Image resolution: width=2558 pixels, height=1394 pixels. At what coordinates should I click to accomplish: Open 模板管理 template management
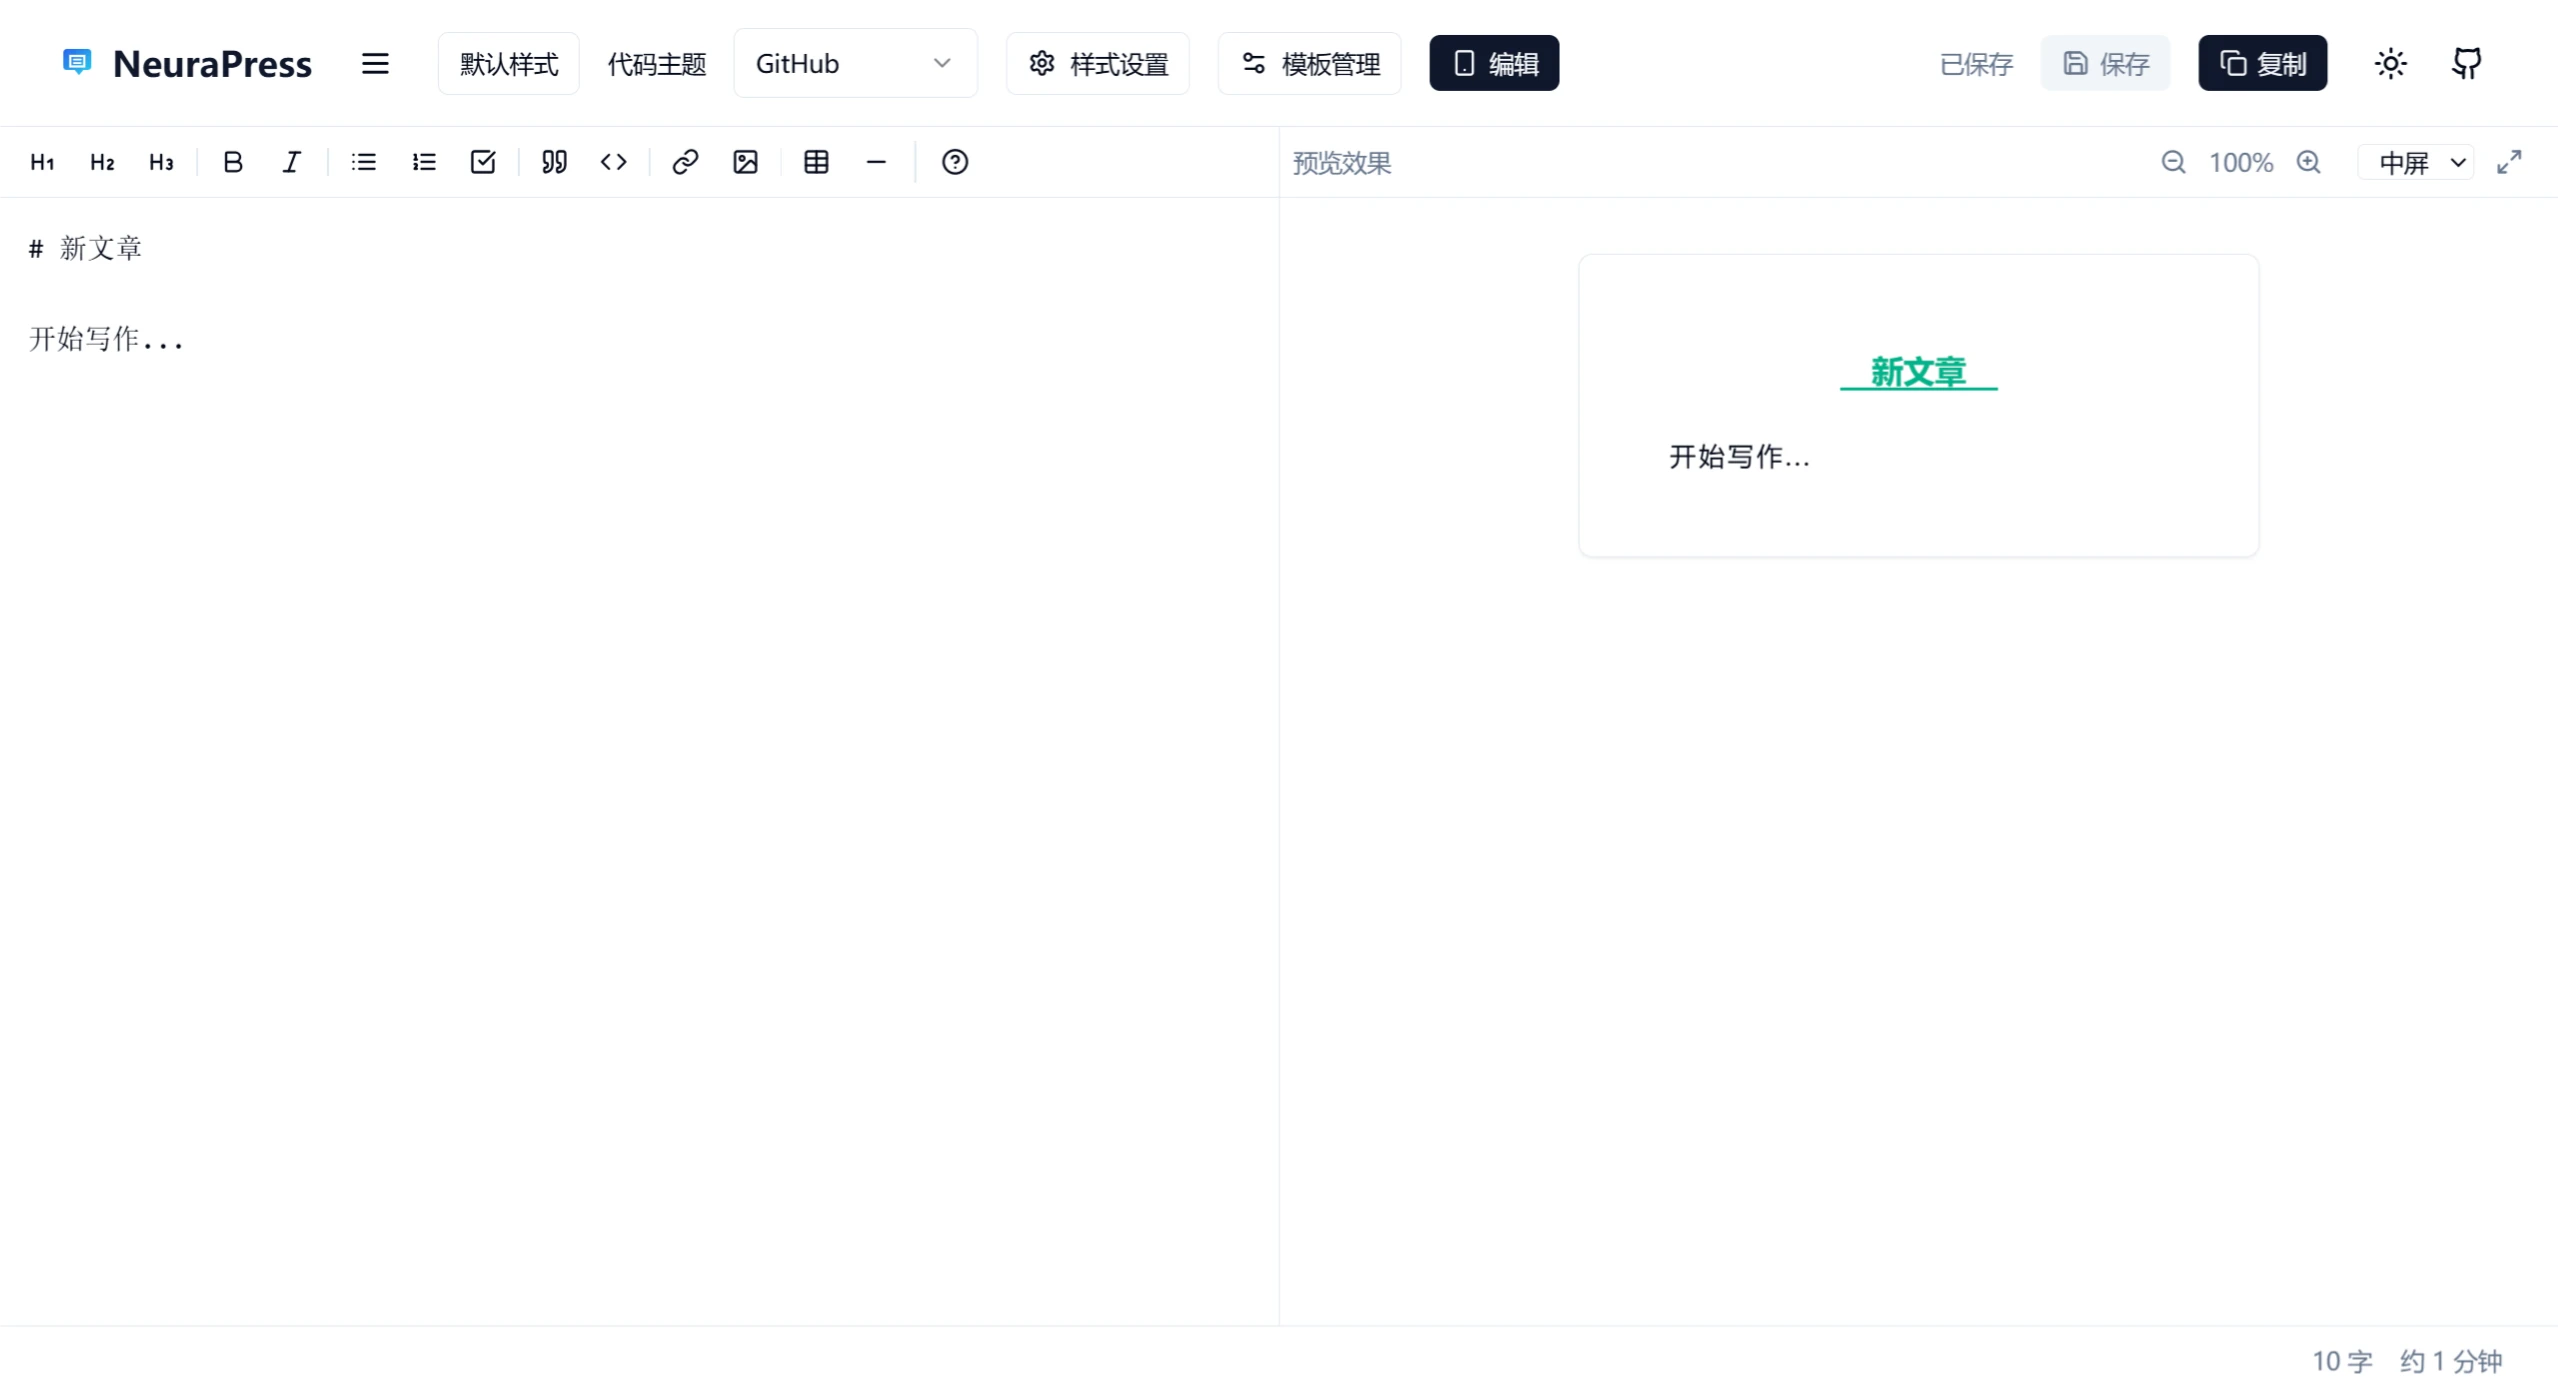pyautogui.click(x=1309, y=64)
